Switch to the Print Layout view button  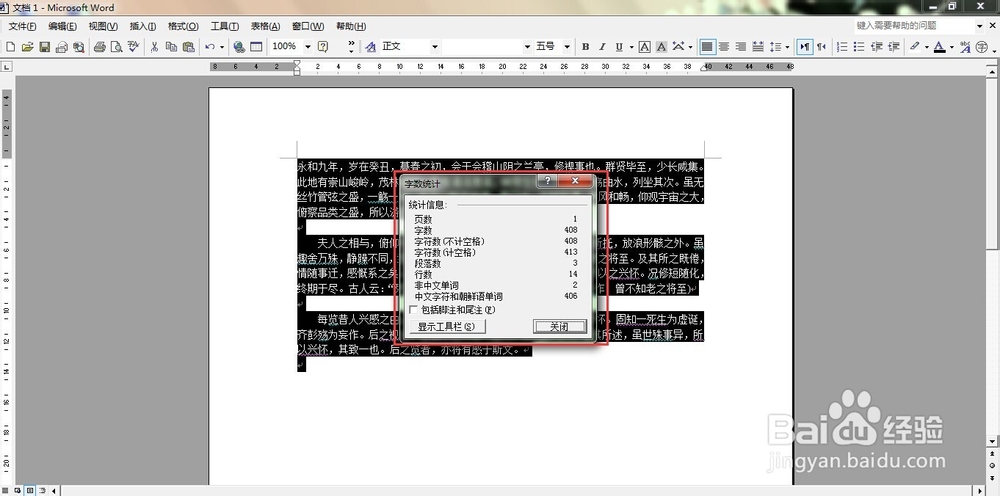30,490
